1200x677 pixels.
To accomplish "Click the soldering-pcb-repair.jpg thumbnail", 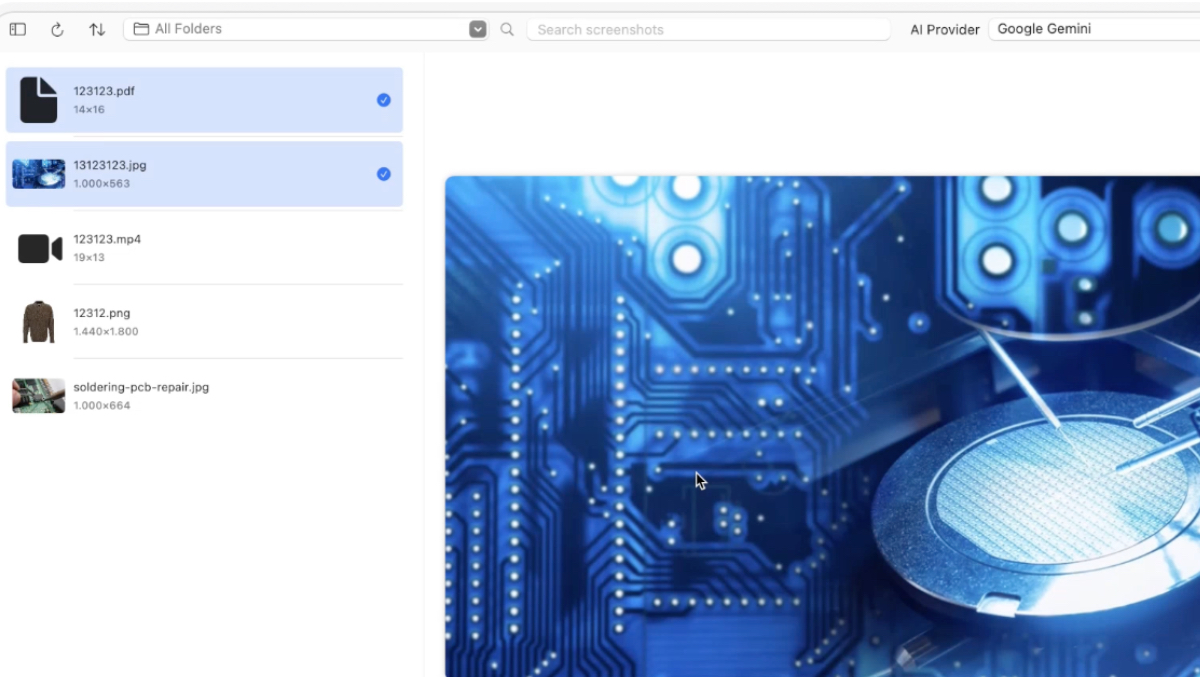I will click(38, 396).
